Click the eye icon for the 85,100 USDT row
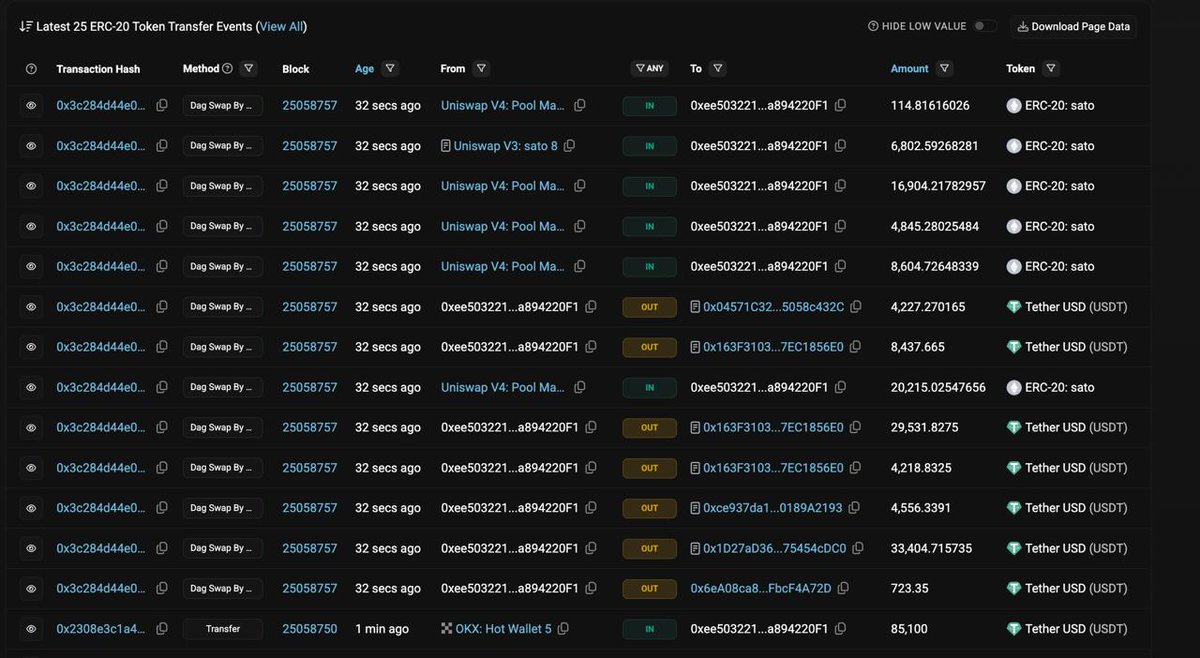 tap(31, 629)
